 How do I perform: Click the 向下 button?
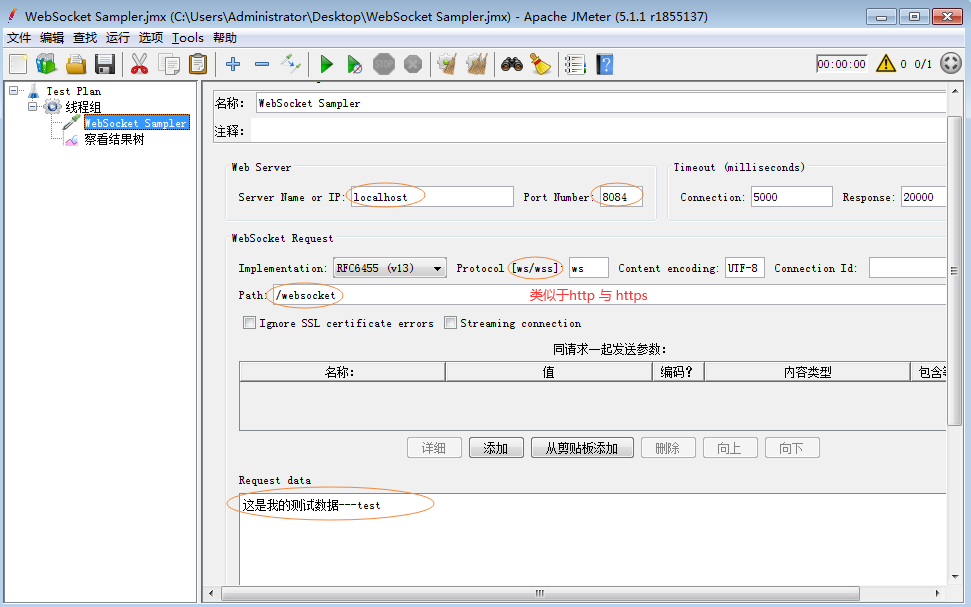(792, 448)
